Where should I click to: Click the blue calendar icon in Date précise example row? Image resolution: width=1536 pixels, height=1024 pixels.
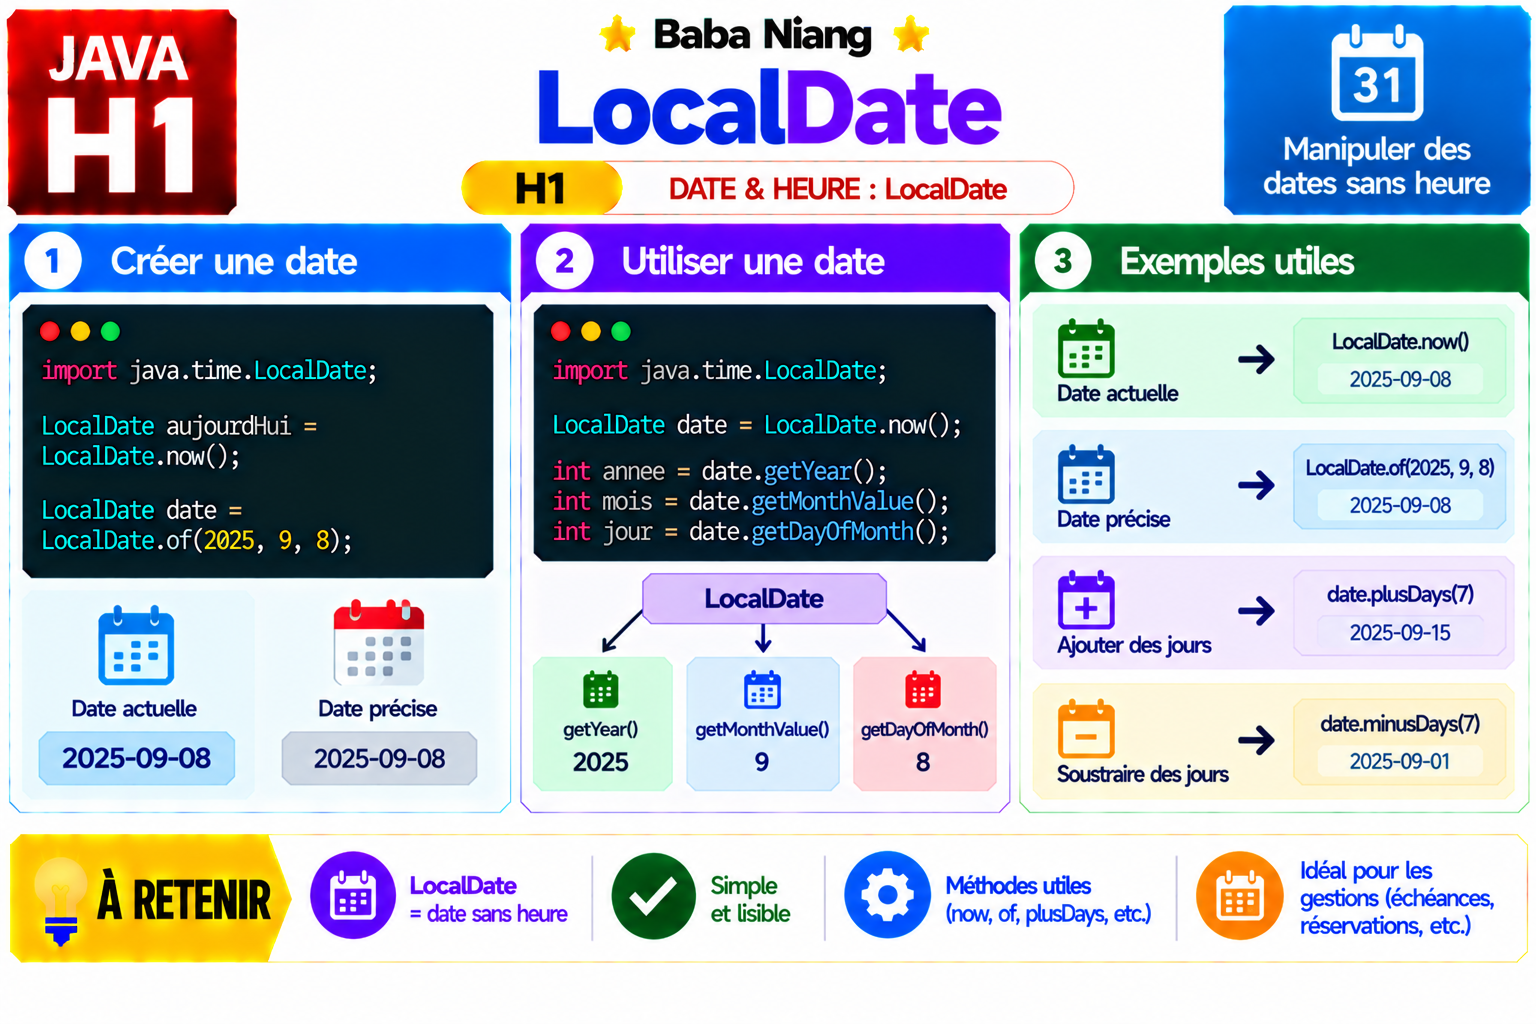[1086, 475]
